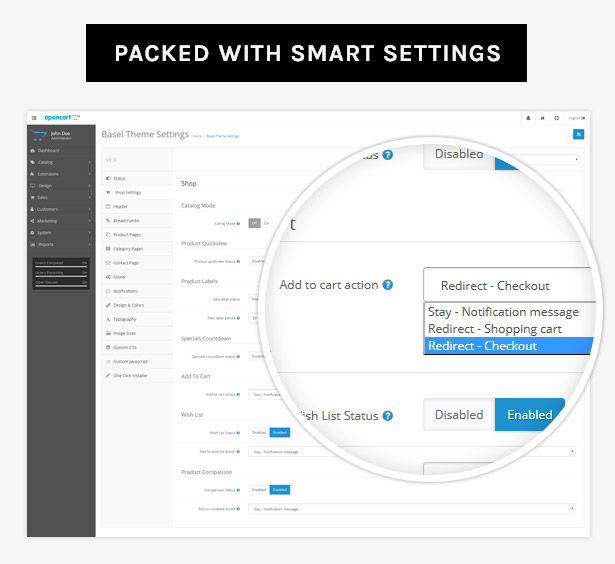
Task: Expand the Extensions sidebar menu chevron
Action: point(89,174)
